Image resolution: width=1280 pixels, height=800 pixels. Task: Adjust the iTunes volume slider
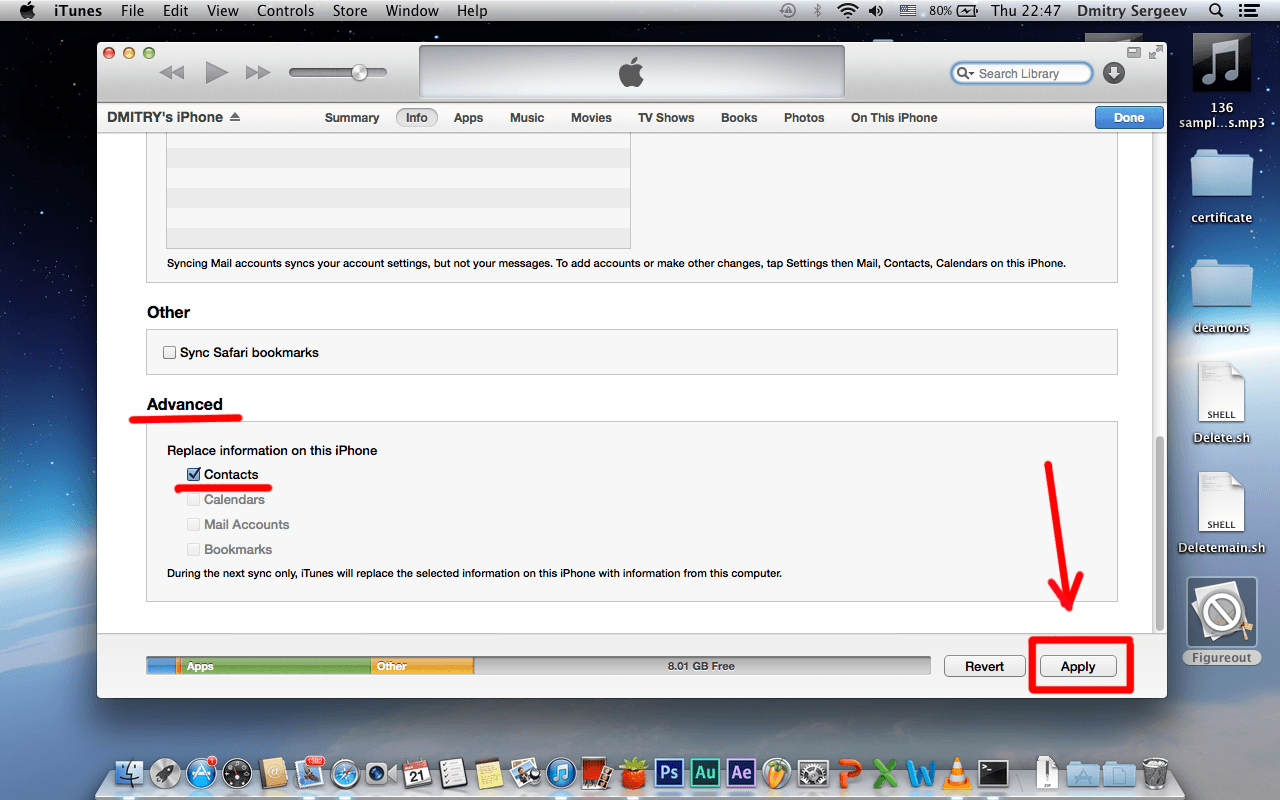pyautogui.click(x=358, y=72)
